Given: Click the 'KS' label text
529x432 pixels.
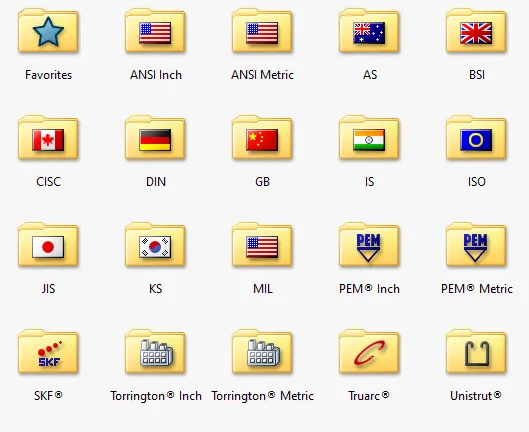Looking at the screenshot, I should (x=156, y=289).
